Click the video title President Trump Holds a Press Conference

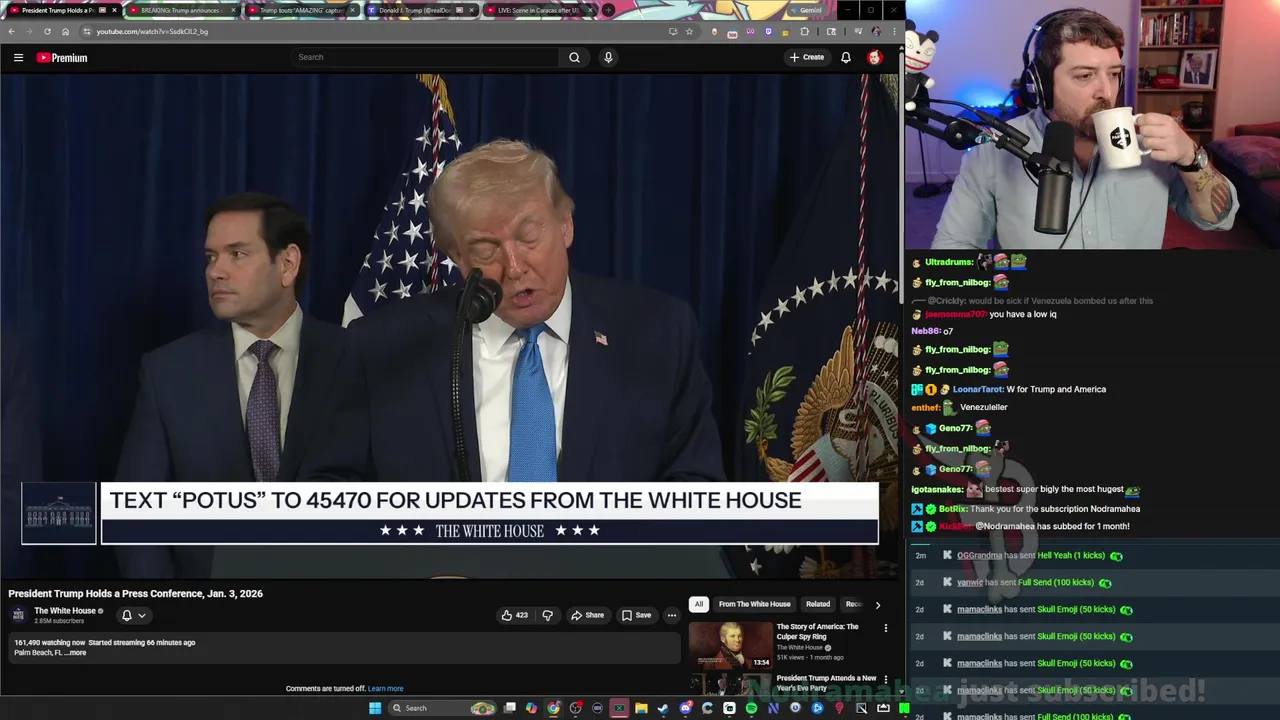pyautogui.click(x=135, y=593)
